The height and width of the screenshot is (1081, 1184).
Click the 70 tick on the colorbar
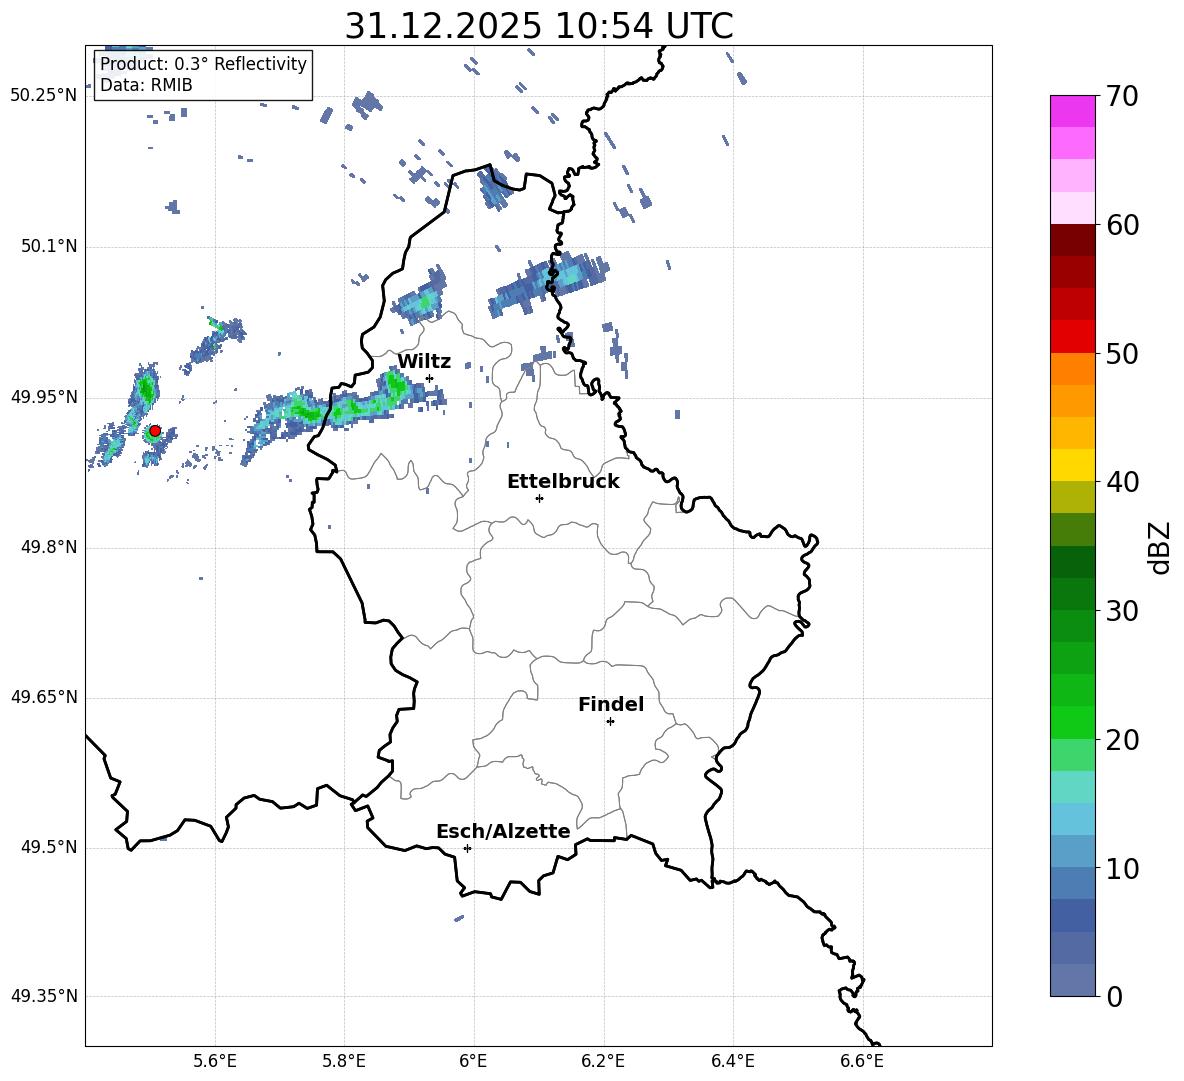coord(1122,97)
